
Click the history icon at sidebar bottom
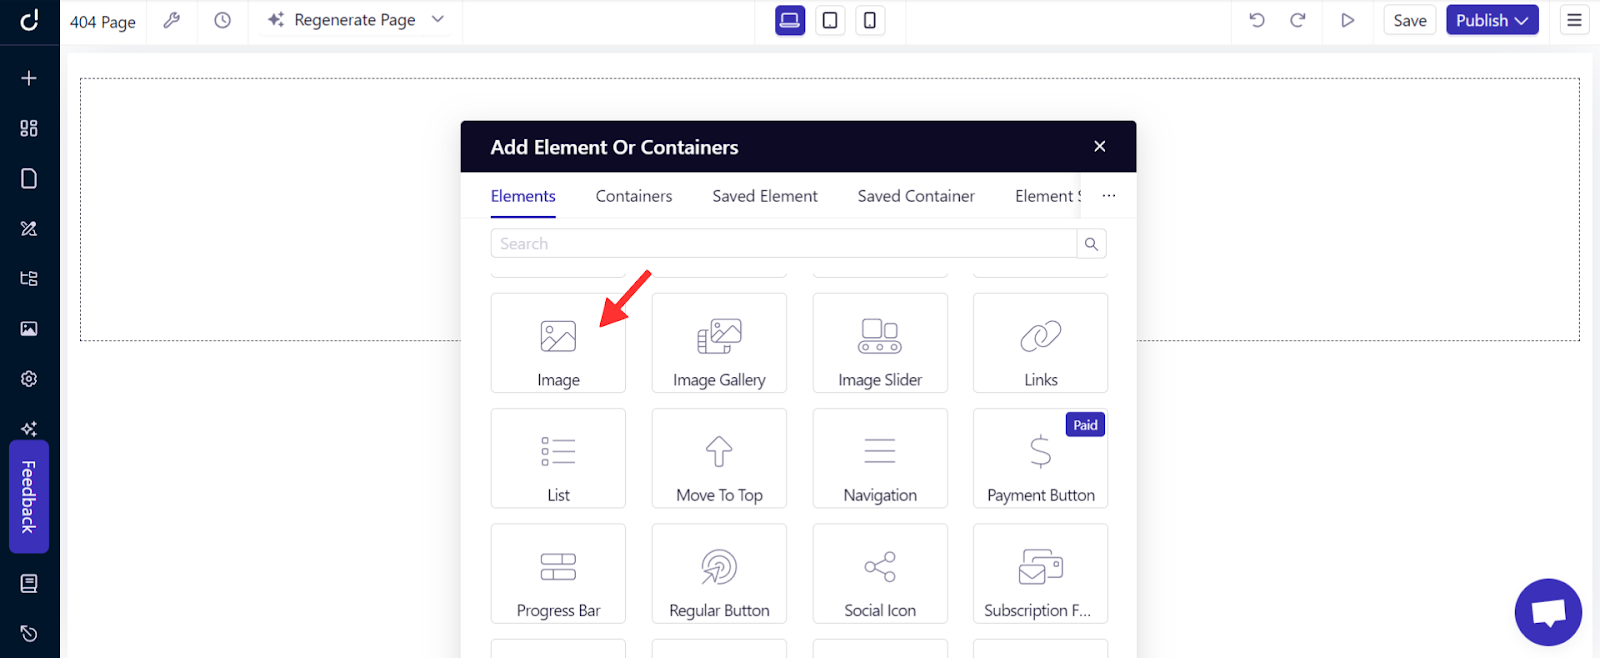point(29,633)
